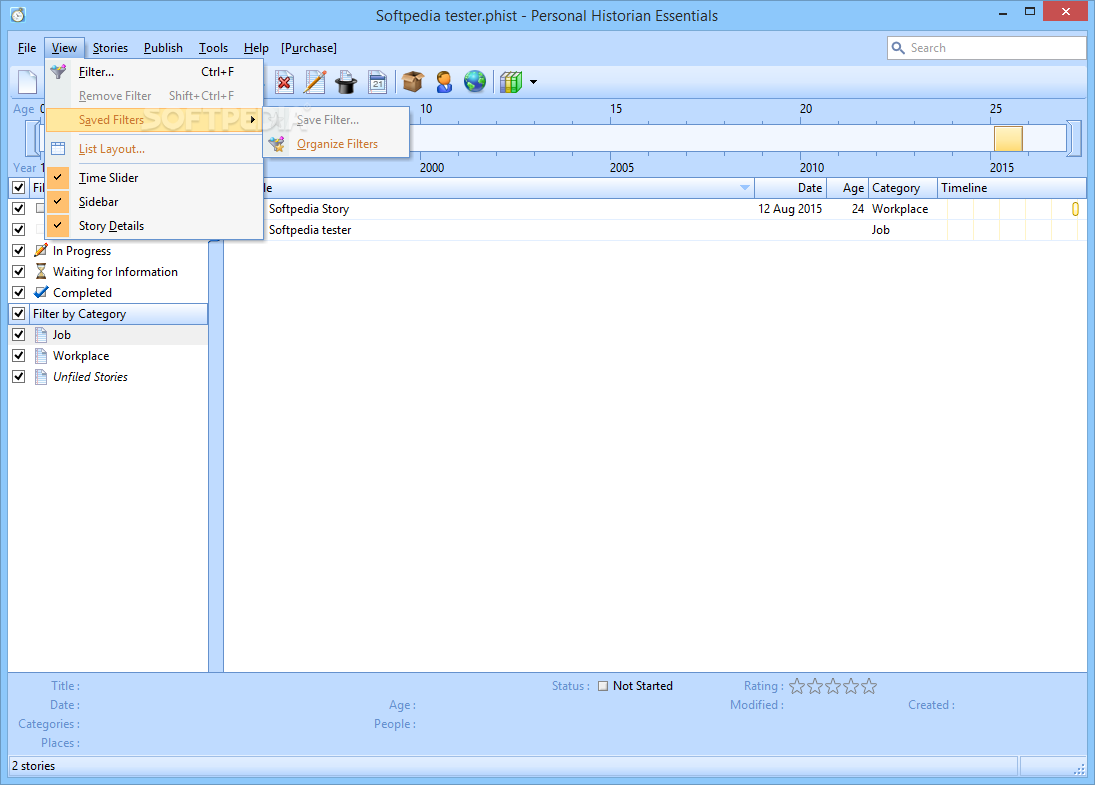Click the document icon next to Workplace
This screenshot has height=785, width=1095.
[41, 355]
